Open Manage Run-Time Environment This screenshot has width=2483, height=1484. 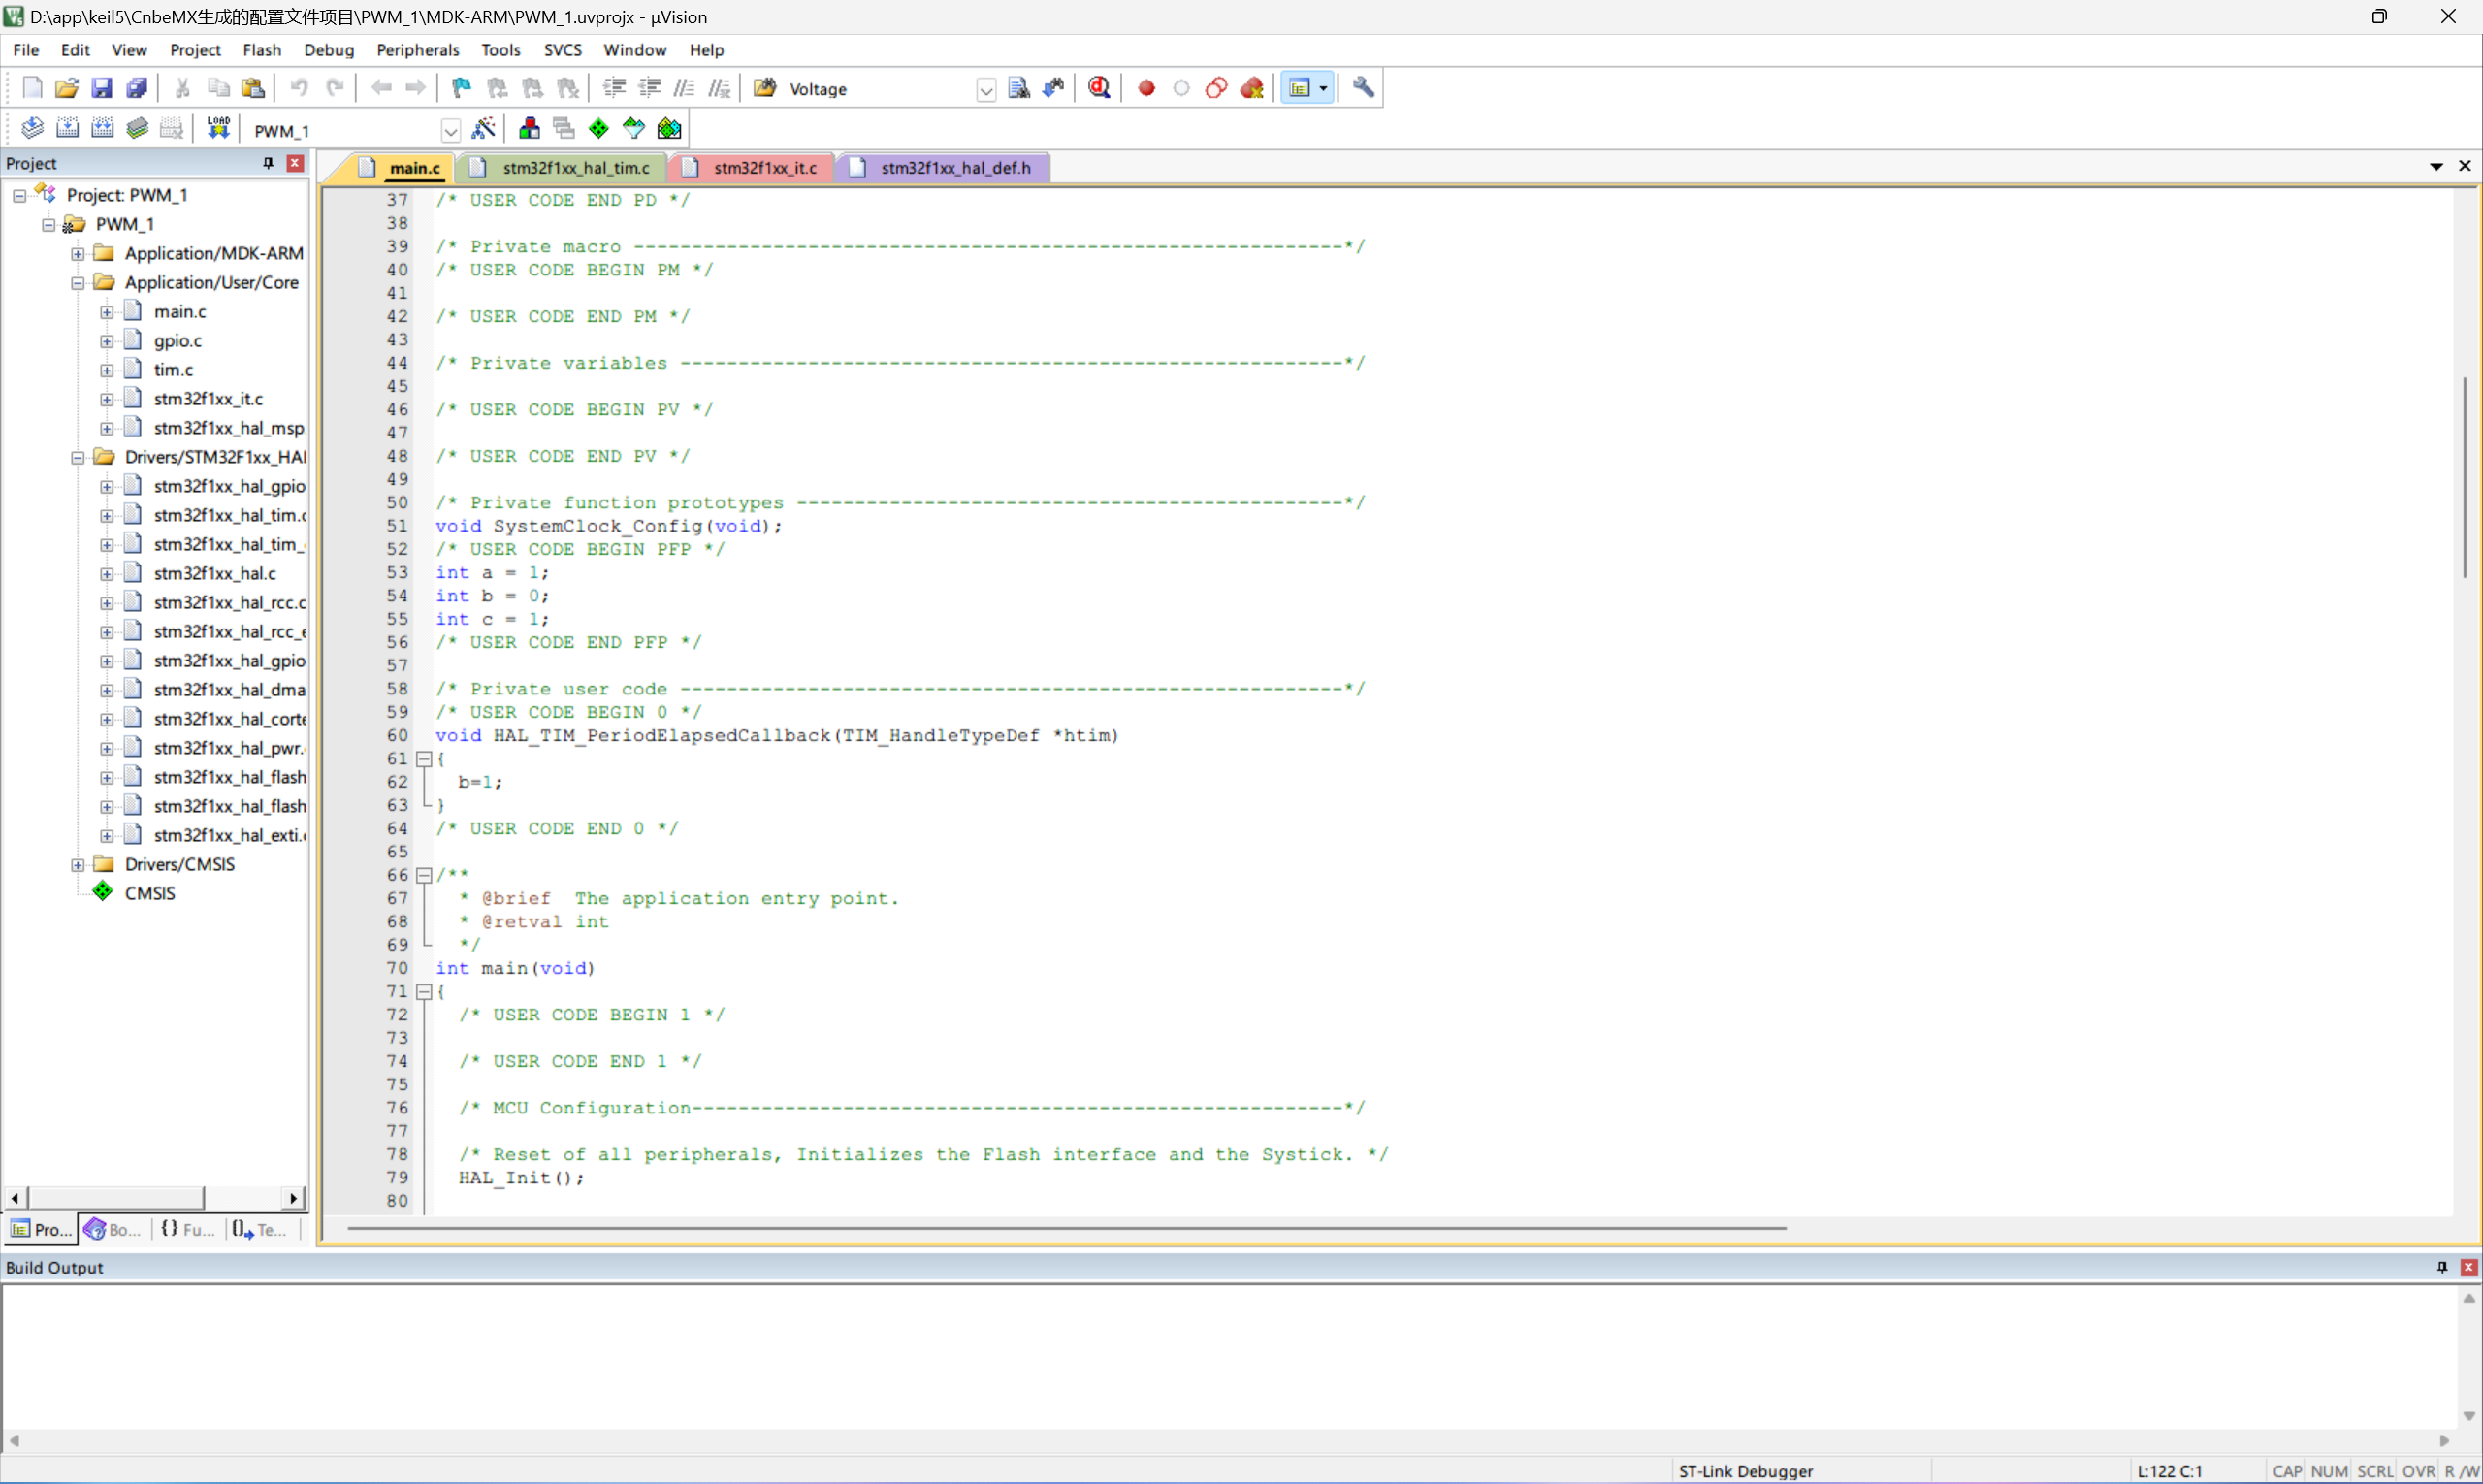click(599, 128)
